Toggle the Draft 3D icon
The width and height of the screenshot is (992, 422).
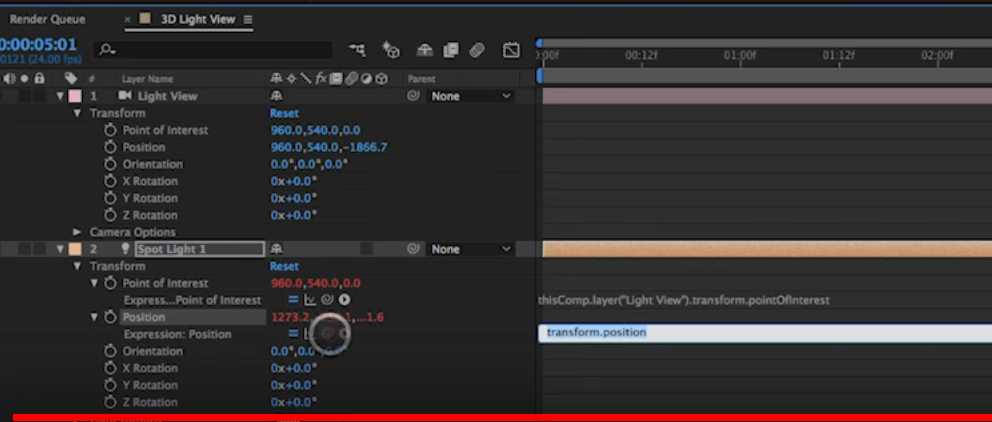391,49
